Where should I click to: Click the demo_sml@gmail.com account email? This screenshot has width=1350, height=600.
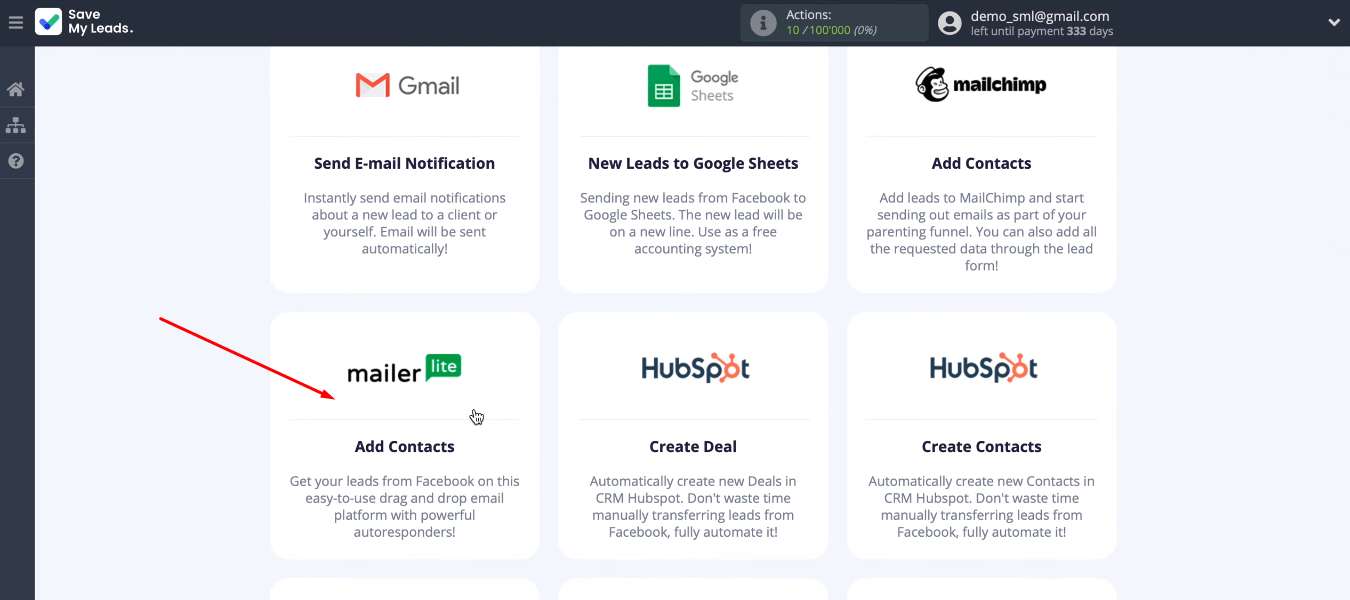1040,16
